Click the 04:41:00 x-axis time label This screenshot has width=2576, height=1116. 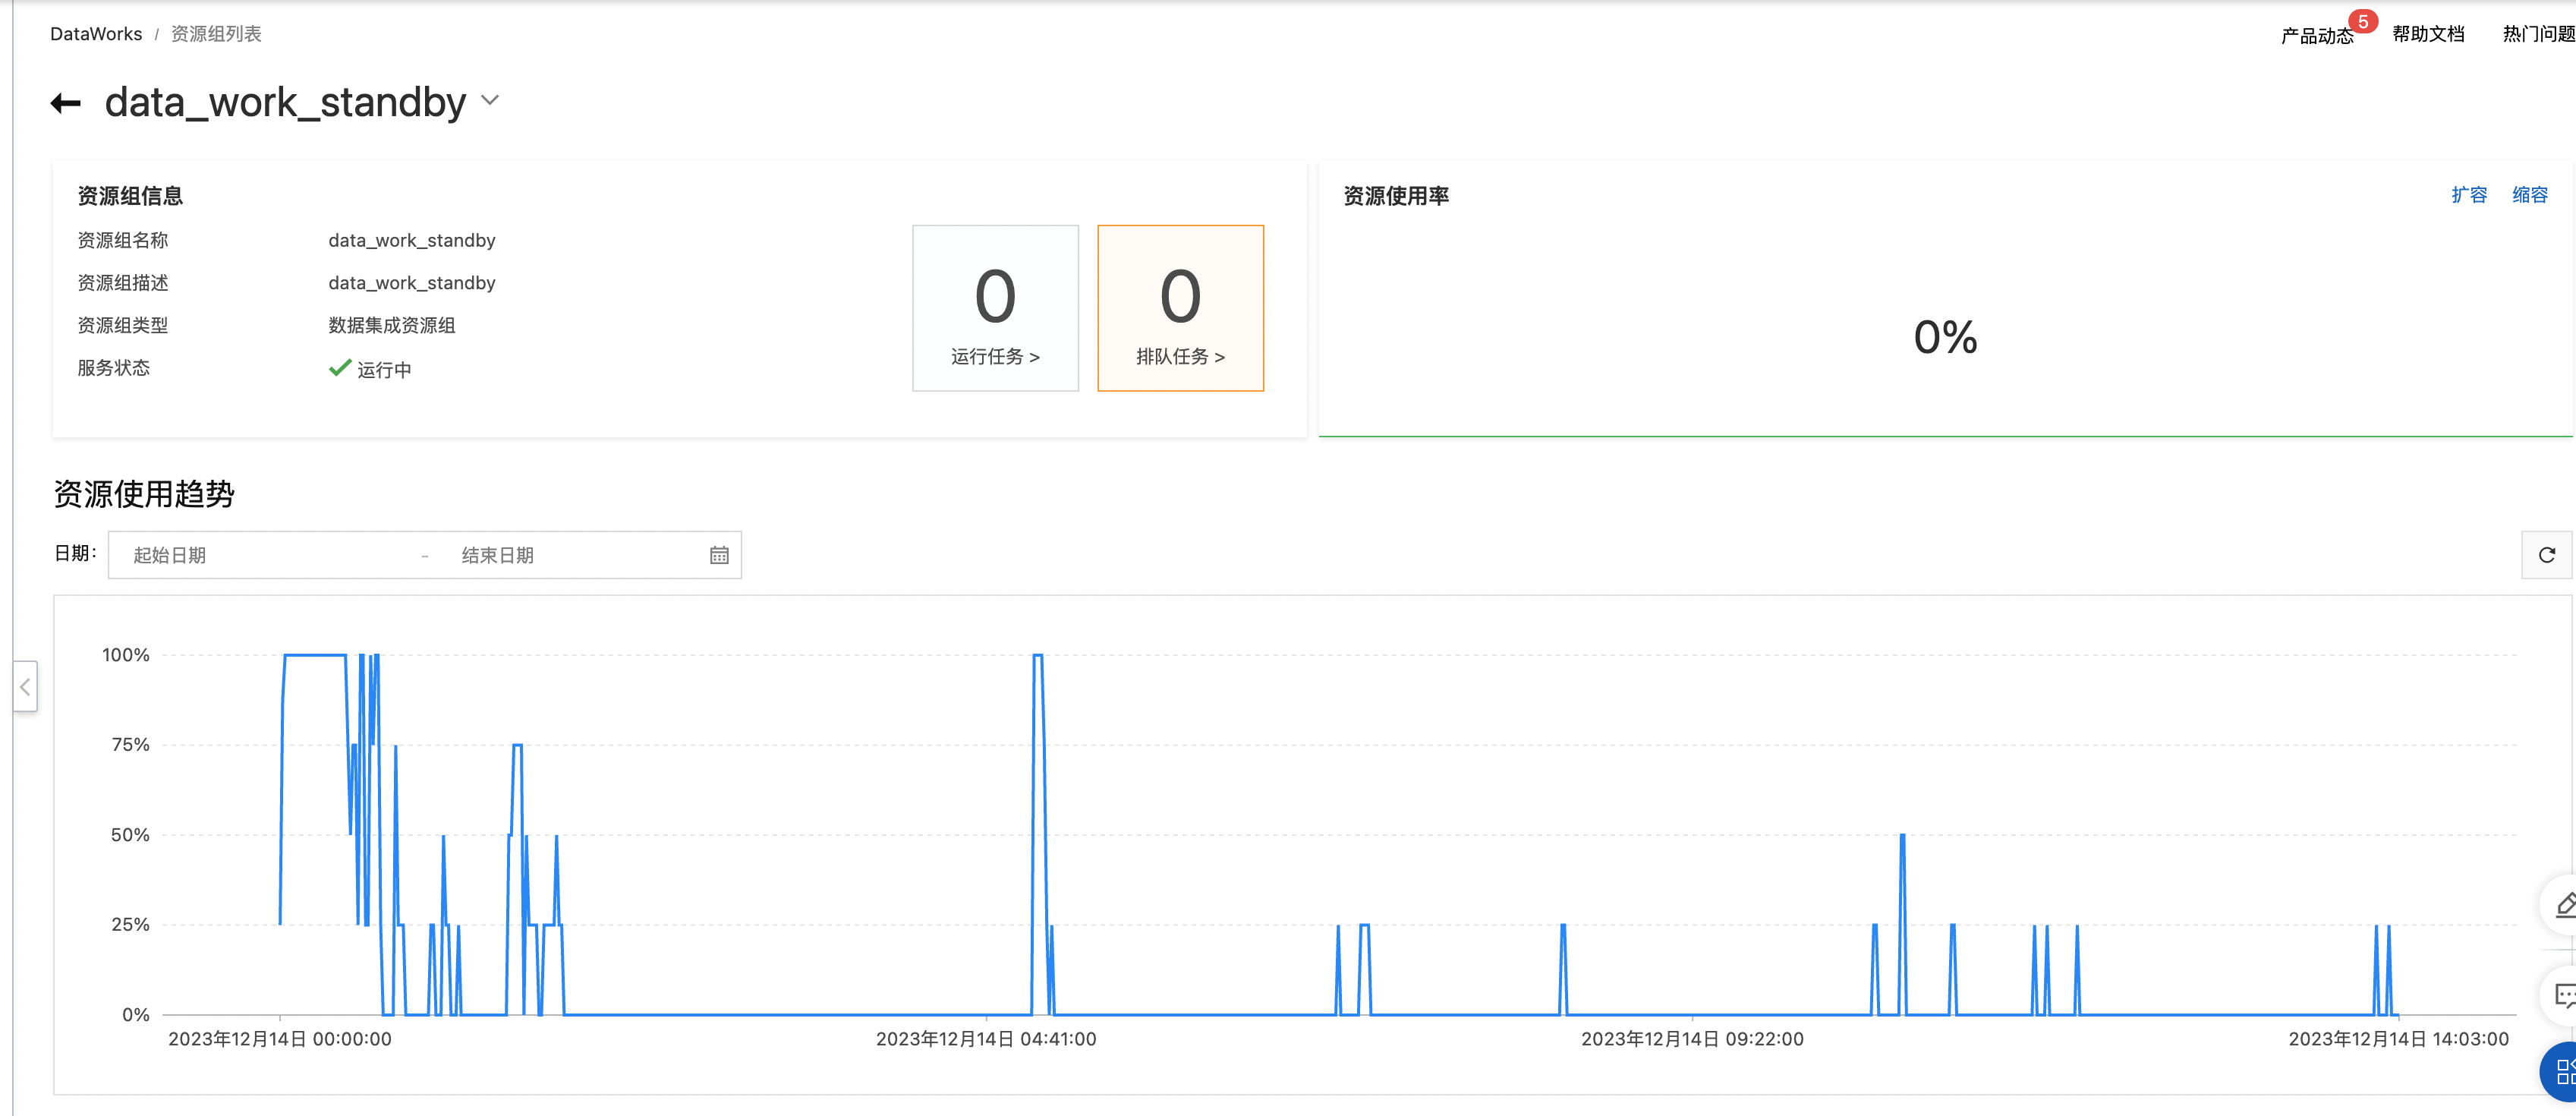point(986,1039)
